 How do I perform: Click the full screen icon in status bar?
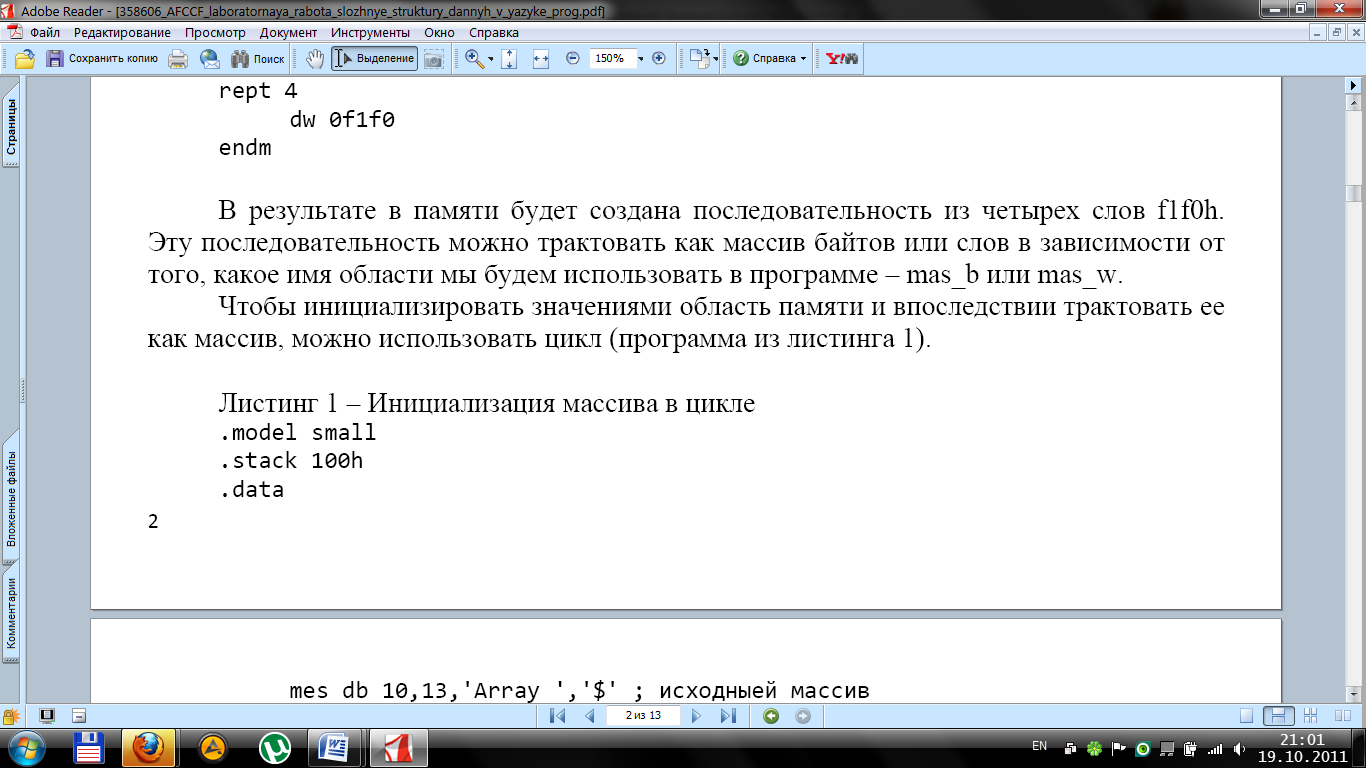pos(46,716)
